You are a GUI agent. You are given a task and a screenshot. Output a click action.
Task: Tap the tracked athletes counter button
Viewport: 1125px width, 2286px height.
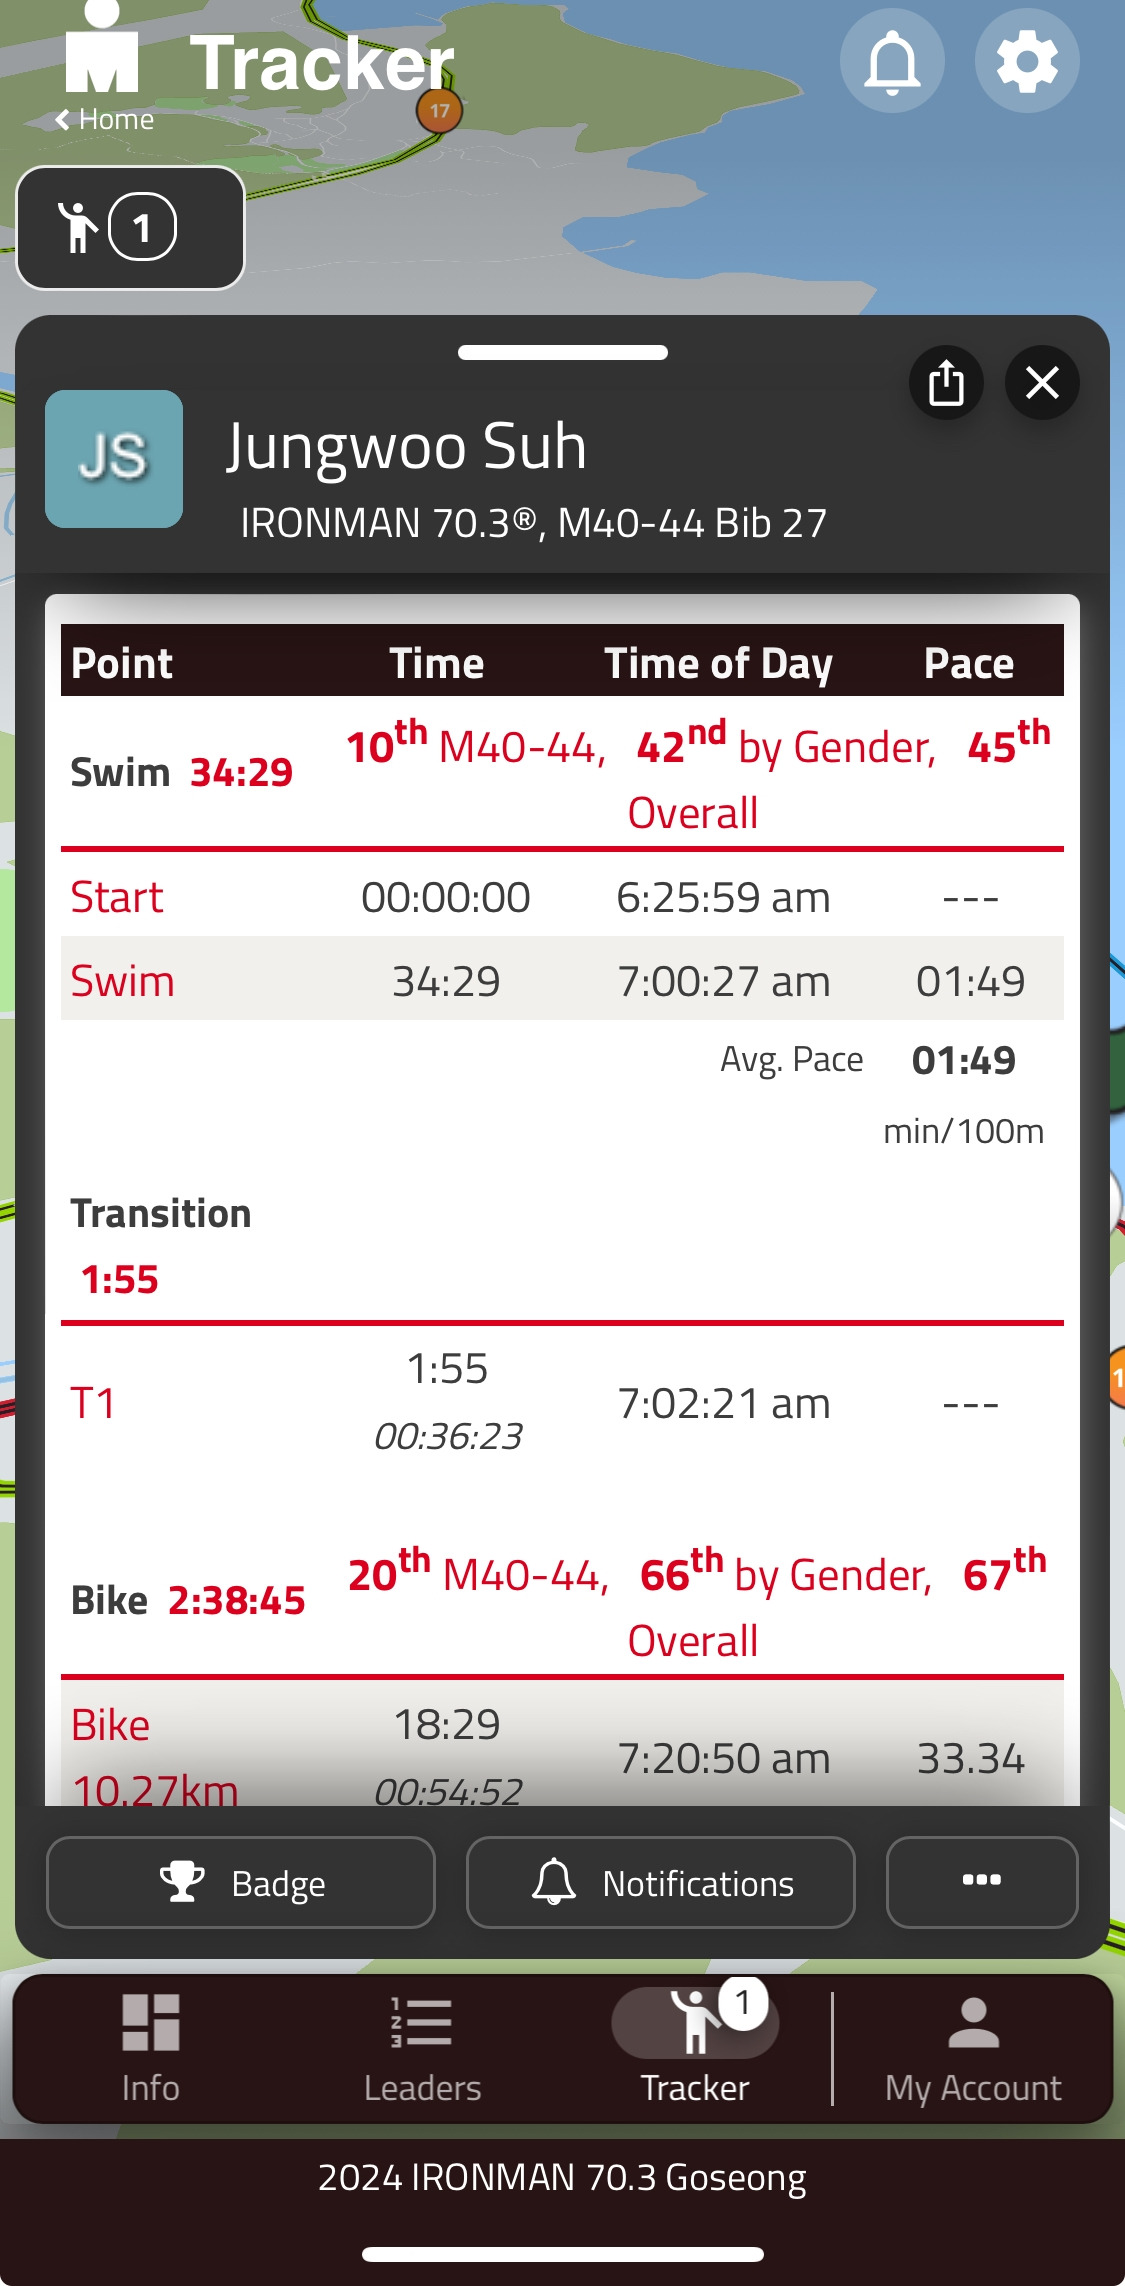point(130,228)
